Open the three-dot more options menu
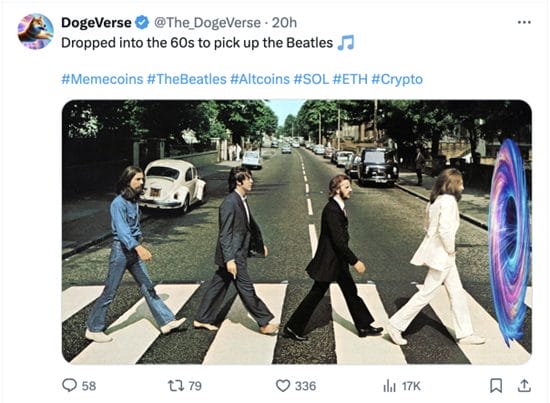The height and width of the screenshot is (403, 550). click(x=524, y=22)
